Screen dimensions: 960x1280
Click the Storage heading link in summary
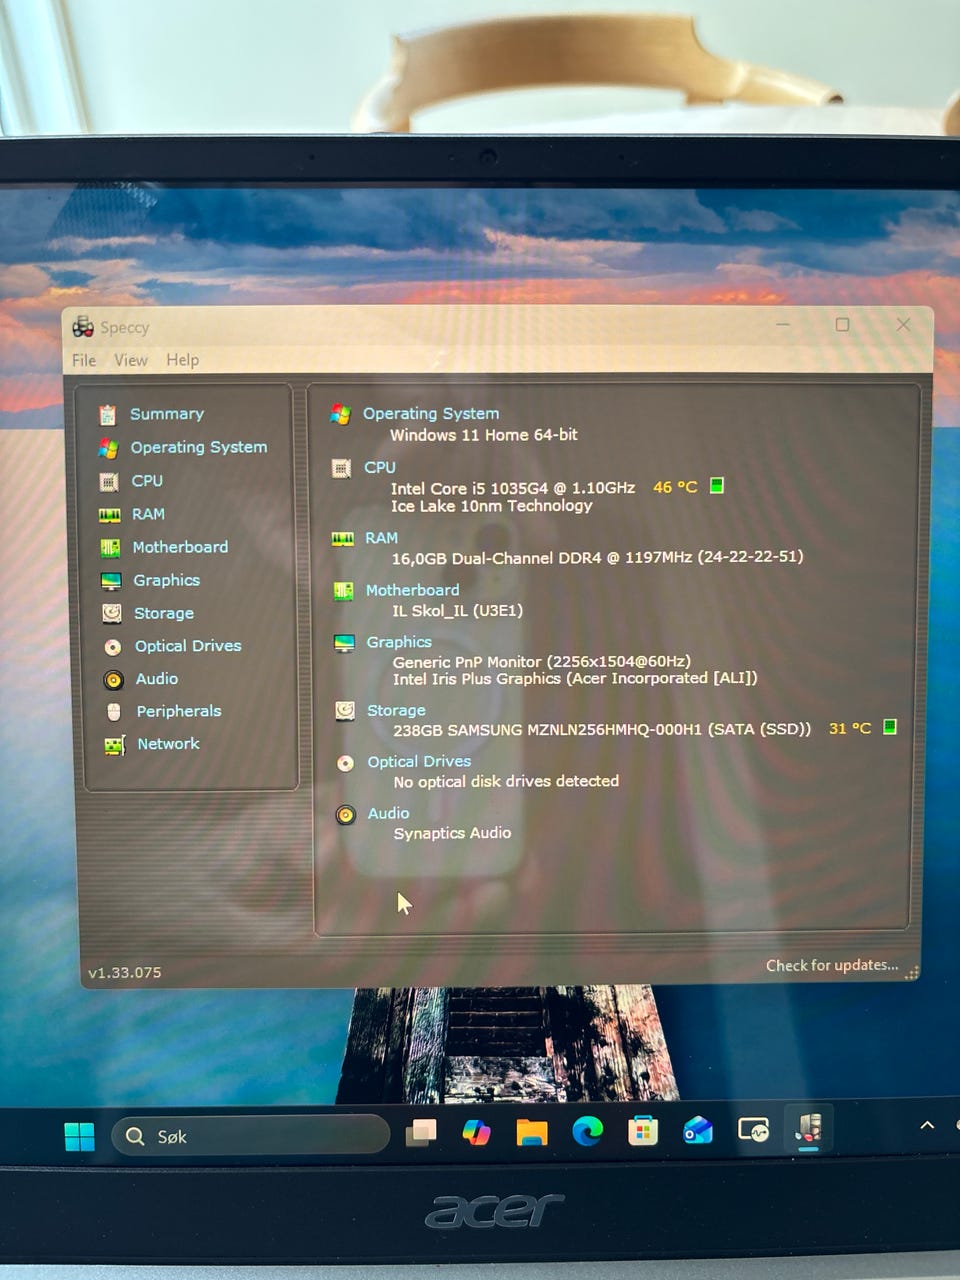click(396, 710)
